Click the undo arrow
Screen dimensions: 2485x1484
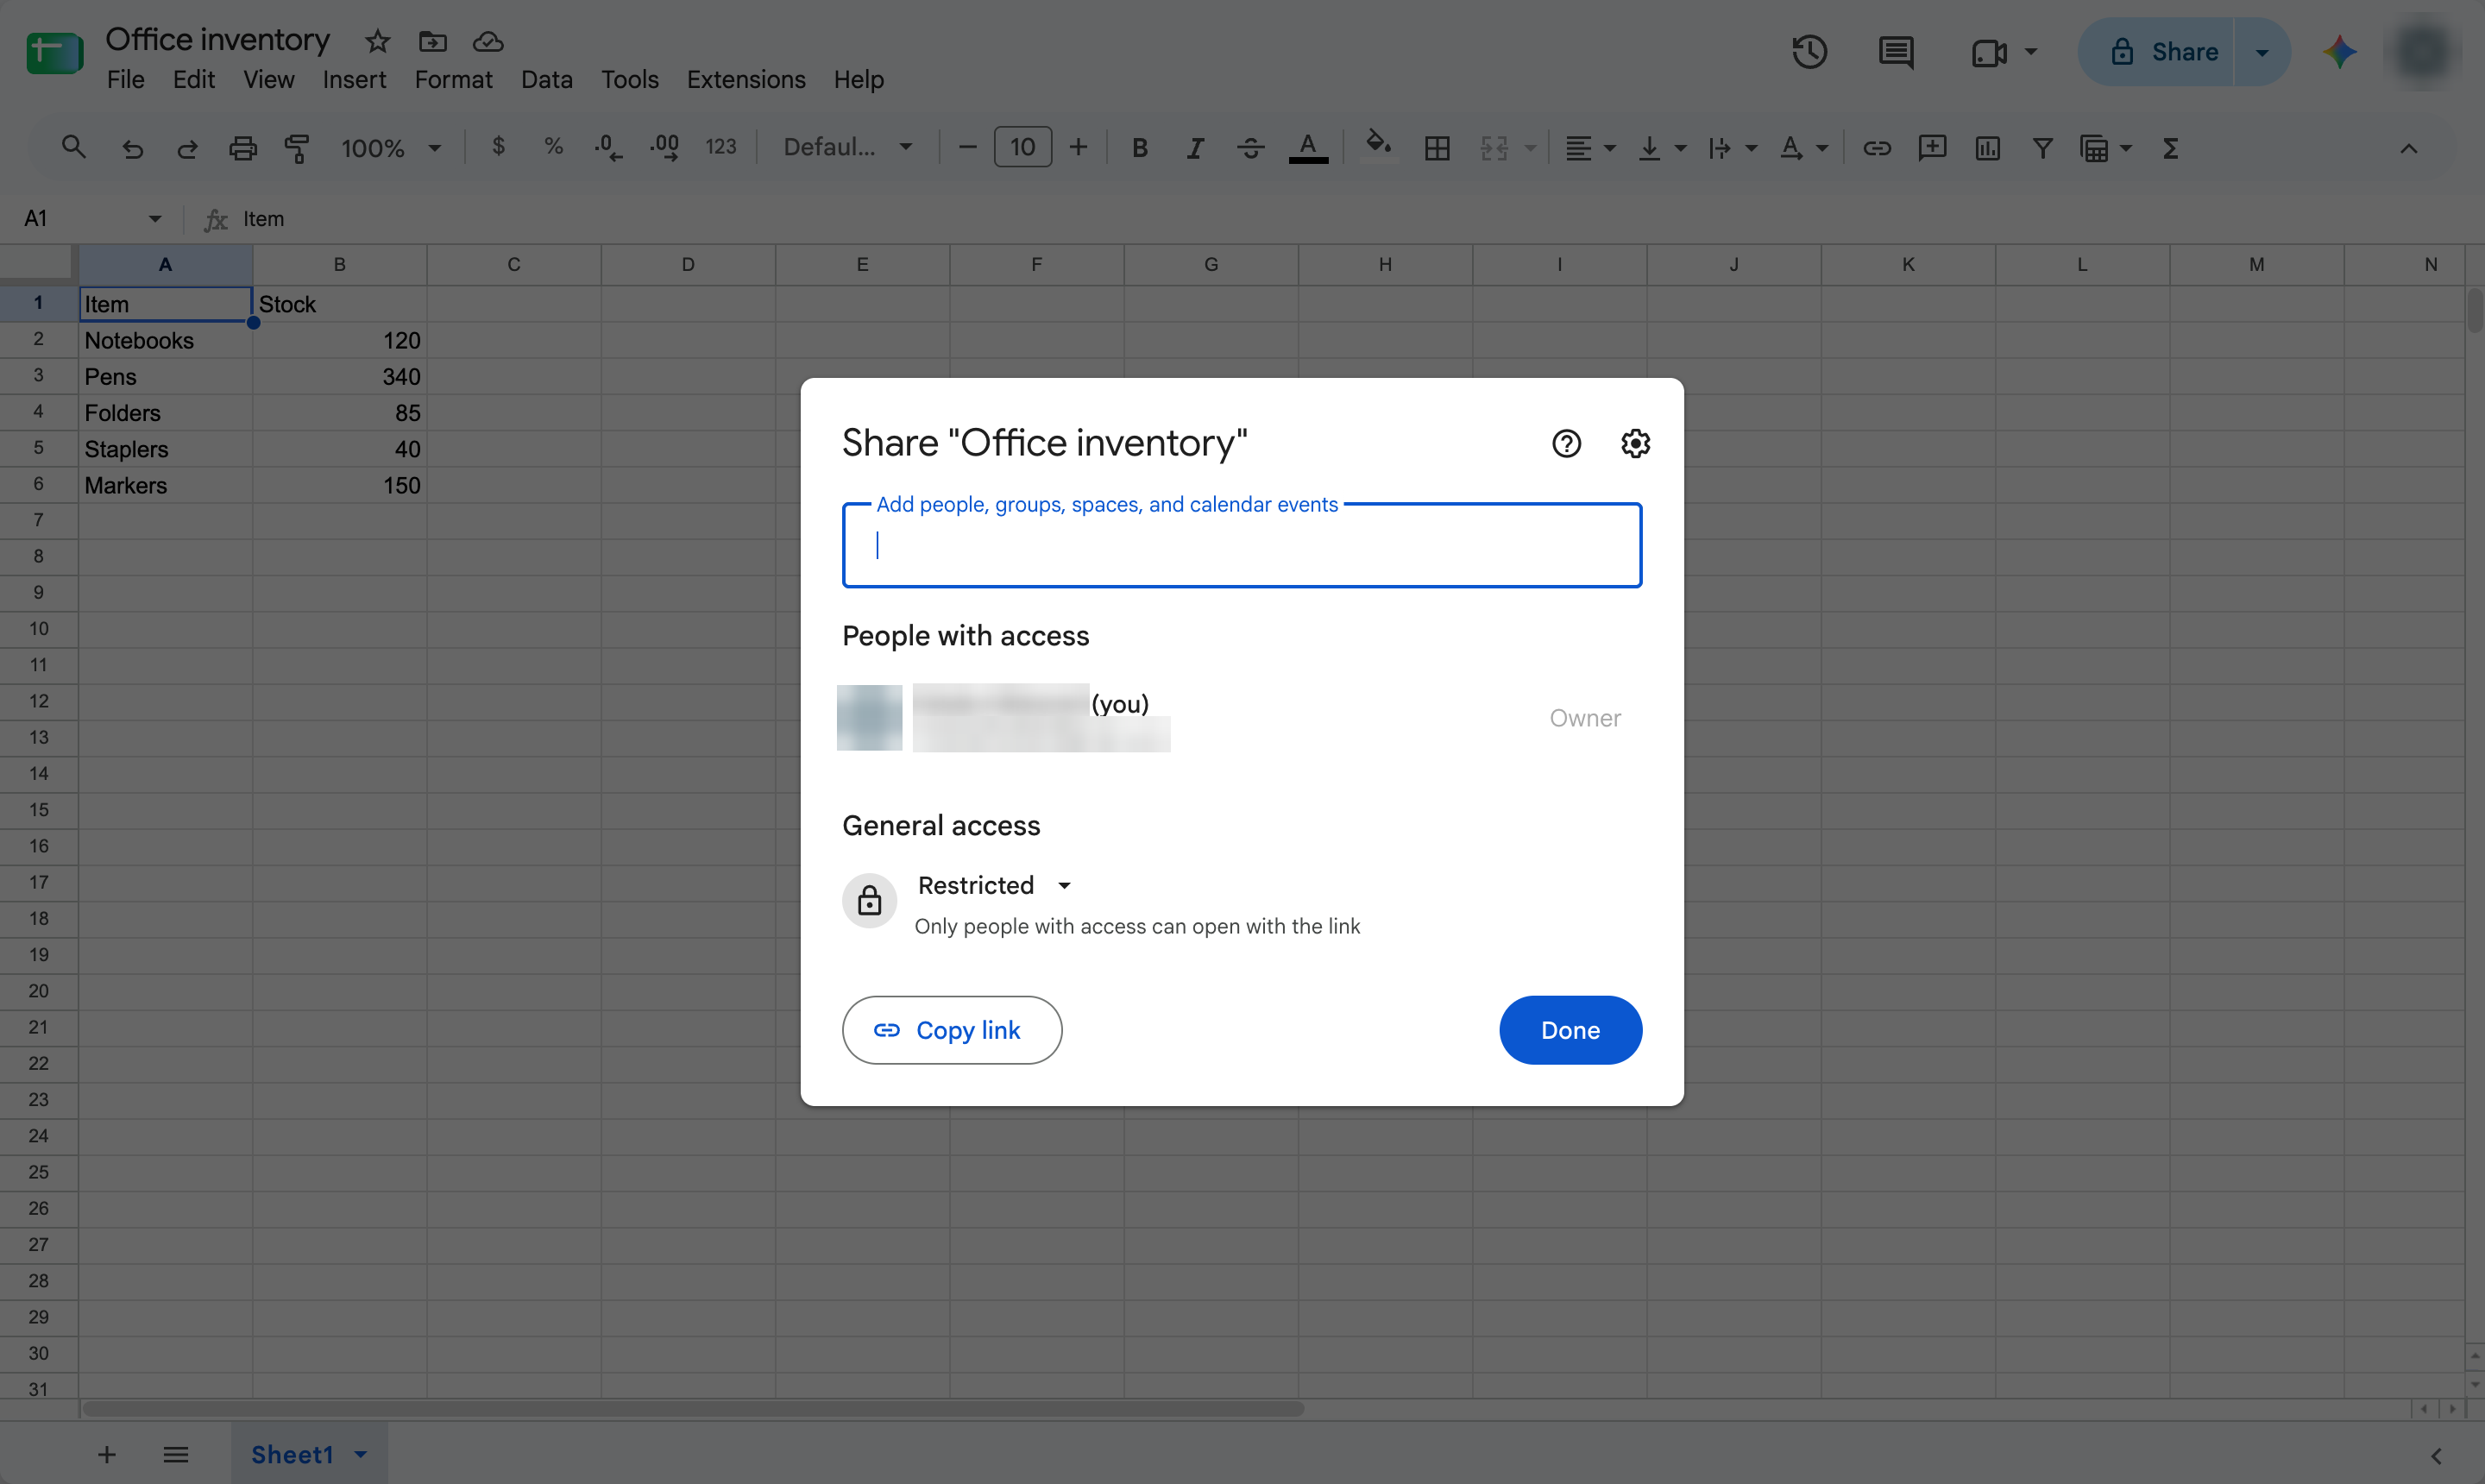(132, 149)
